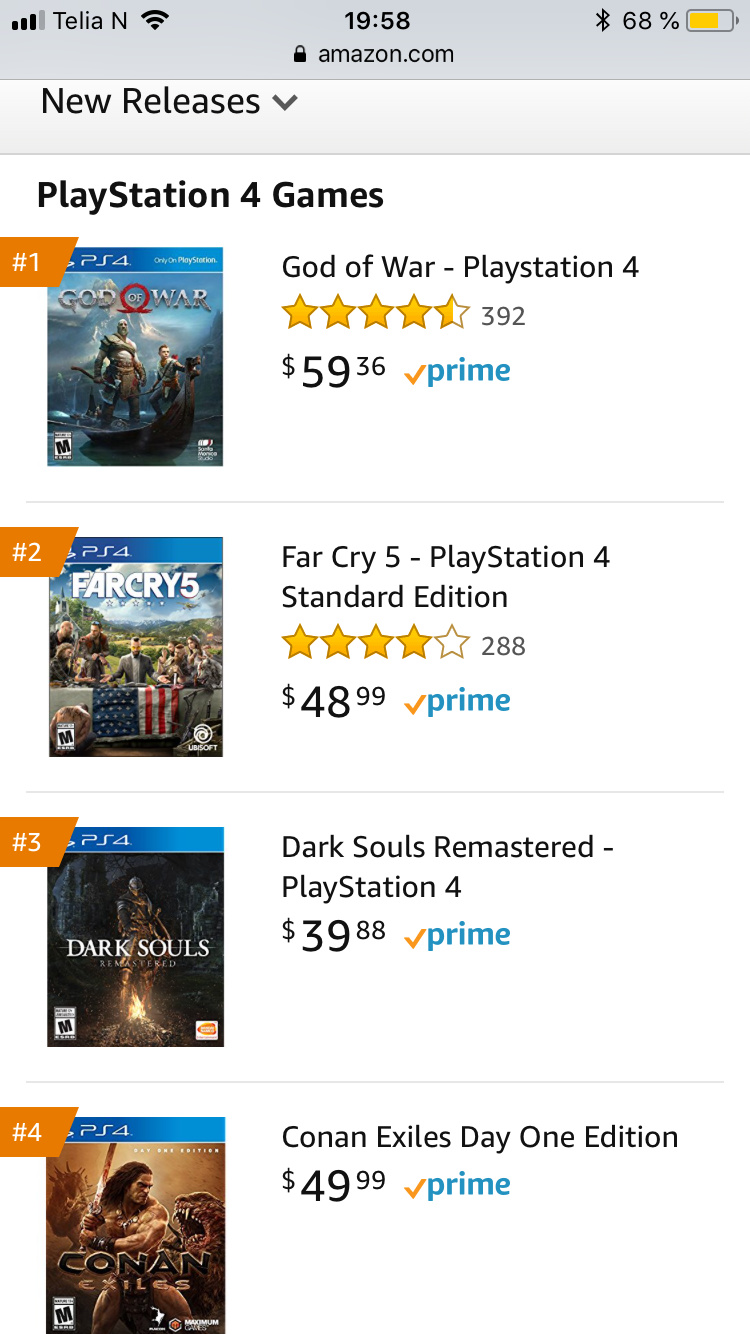750x1334 pixels.
Task: Tap the Prime badge beside the $49.99 price
Action: point(457,1186)
